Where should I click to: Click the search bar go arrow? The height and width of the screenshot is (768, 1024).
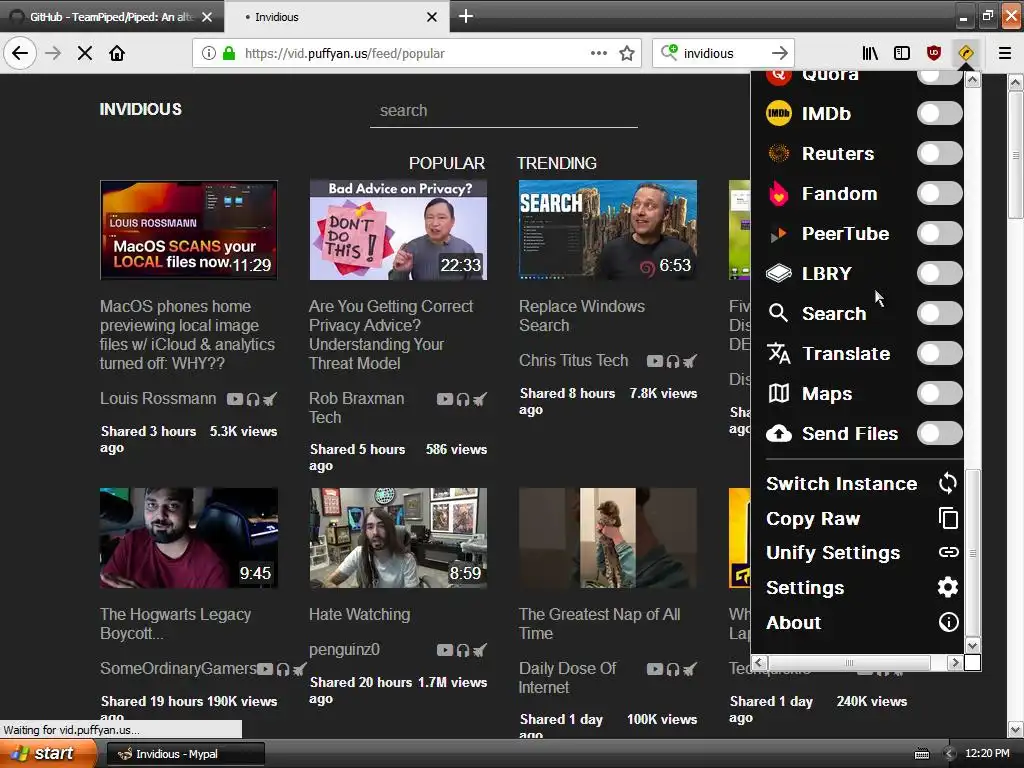coord(780,53)
